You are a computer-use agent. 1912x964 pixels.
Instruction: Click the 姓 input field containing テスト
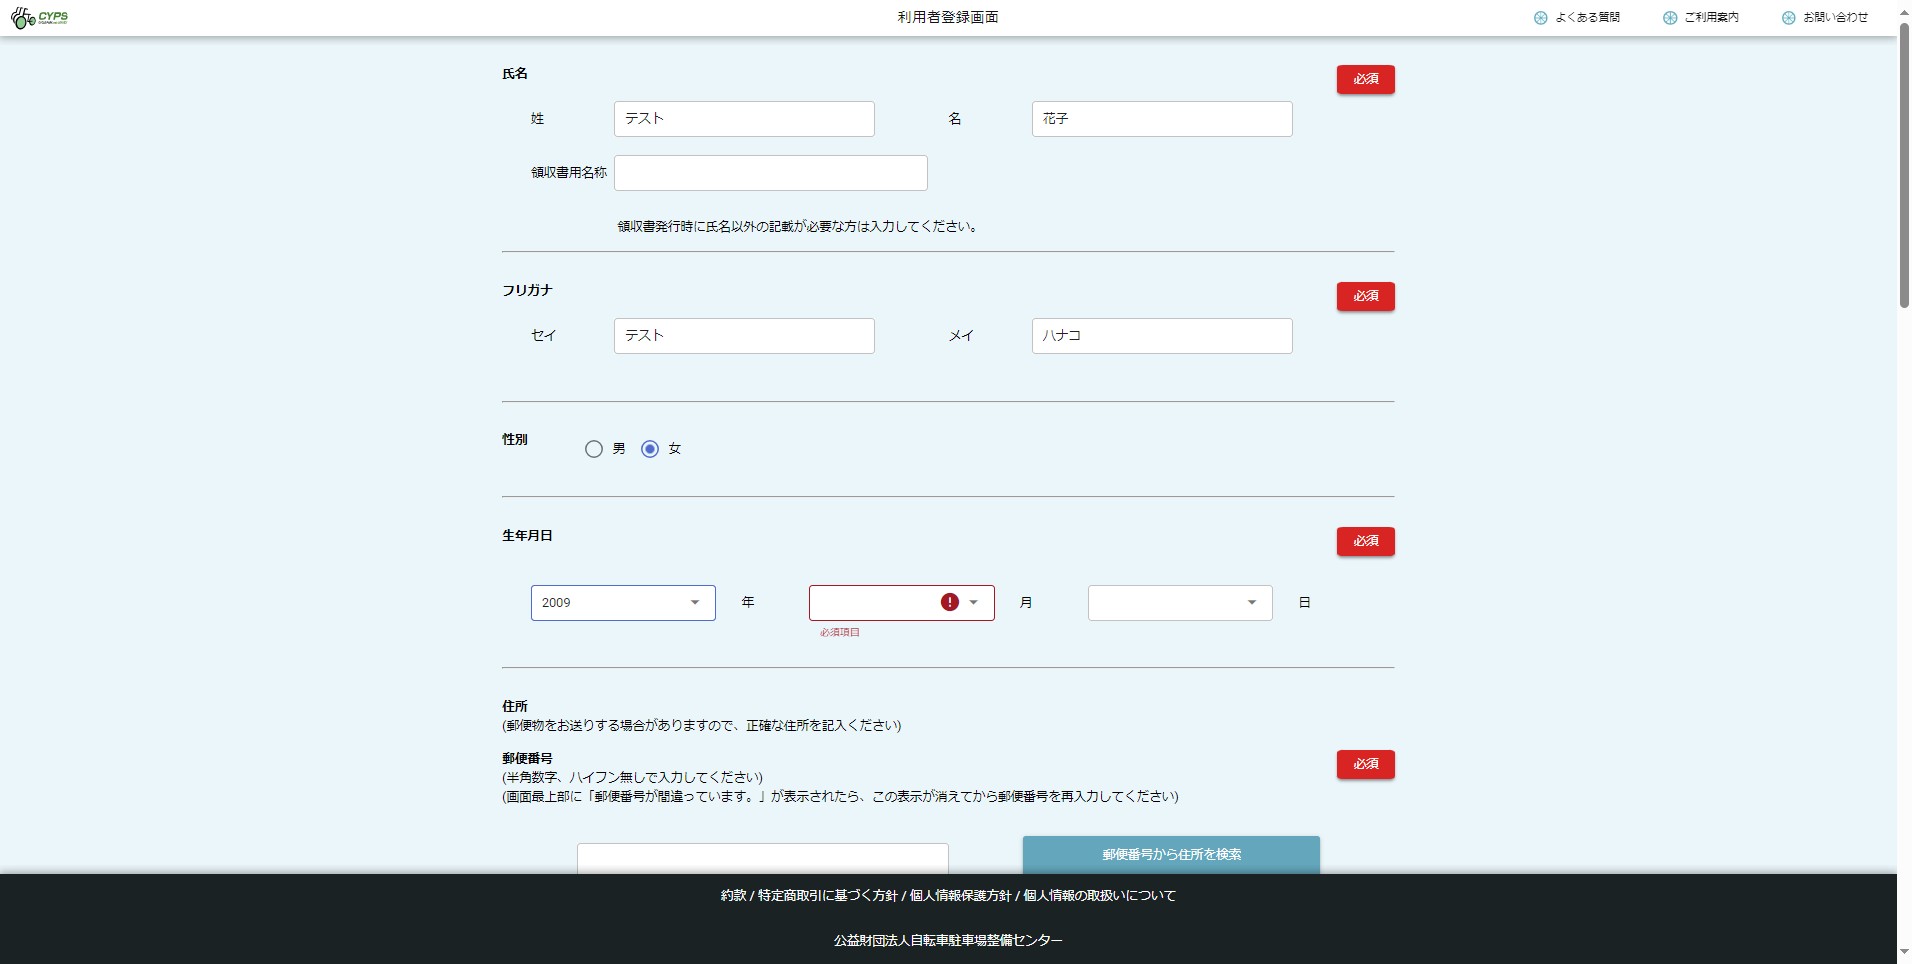click(x=744, y=119)
